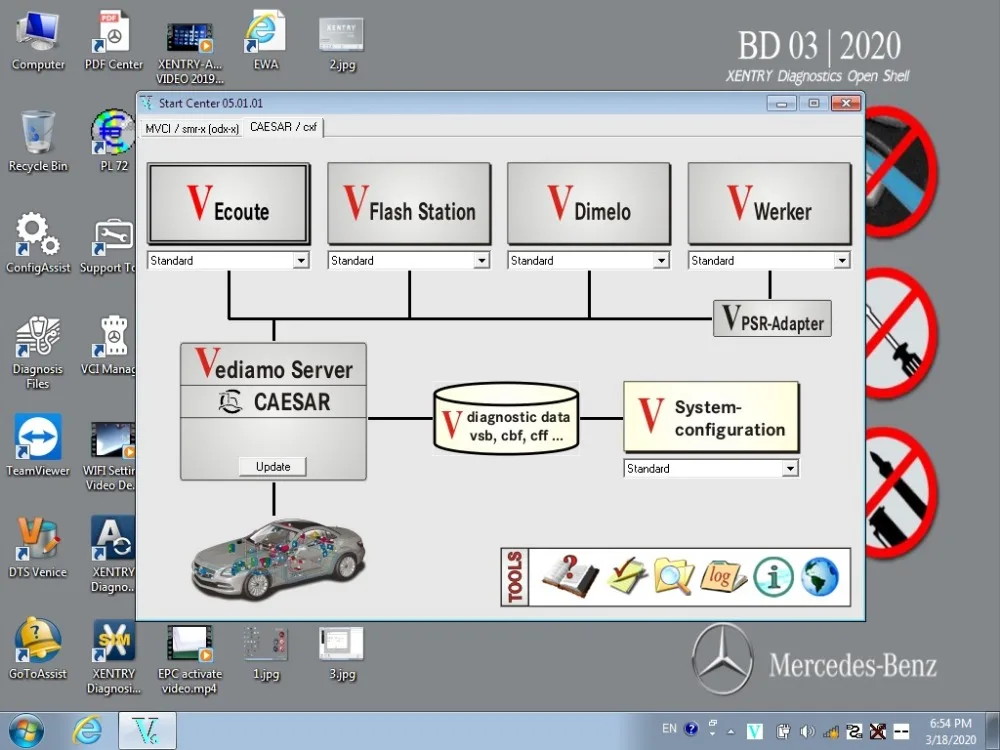This screenshot has width=1000, height=750.
Task: Click the taskbar clock 6:54 PM
Action: 950,731
